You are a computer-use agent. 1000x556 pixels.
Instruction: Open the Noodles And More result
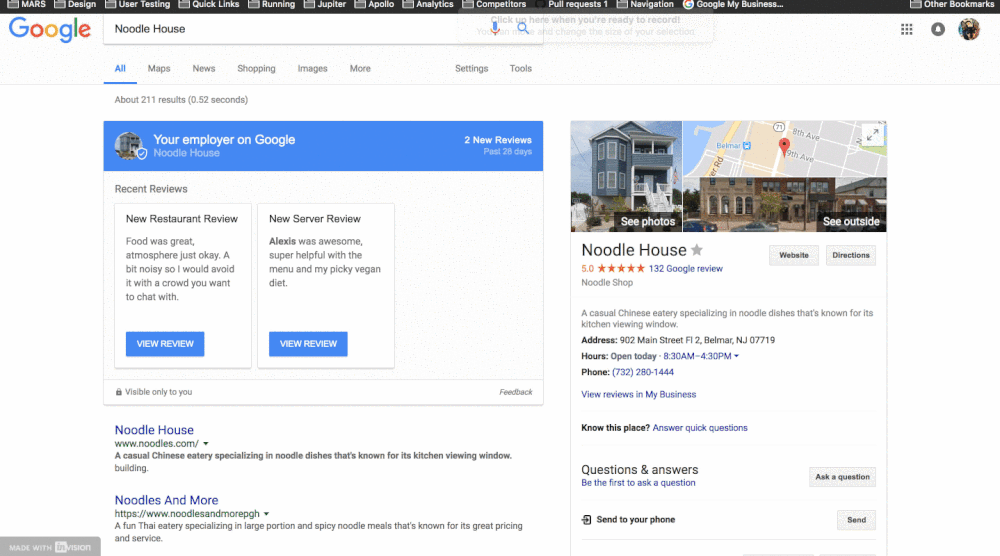166,501
